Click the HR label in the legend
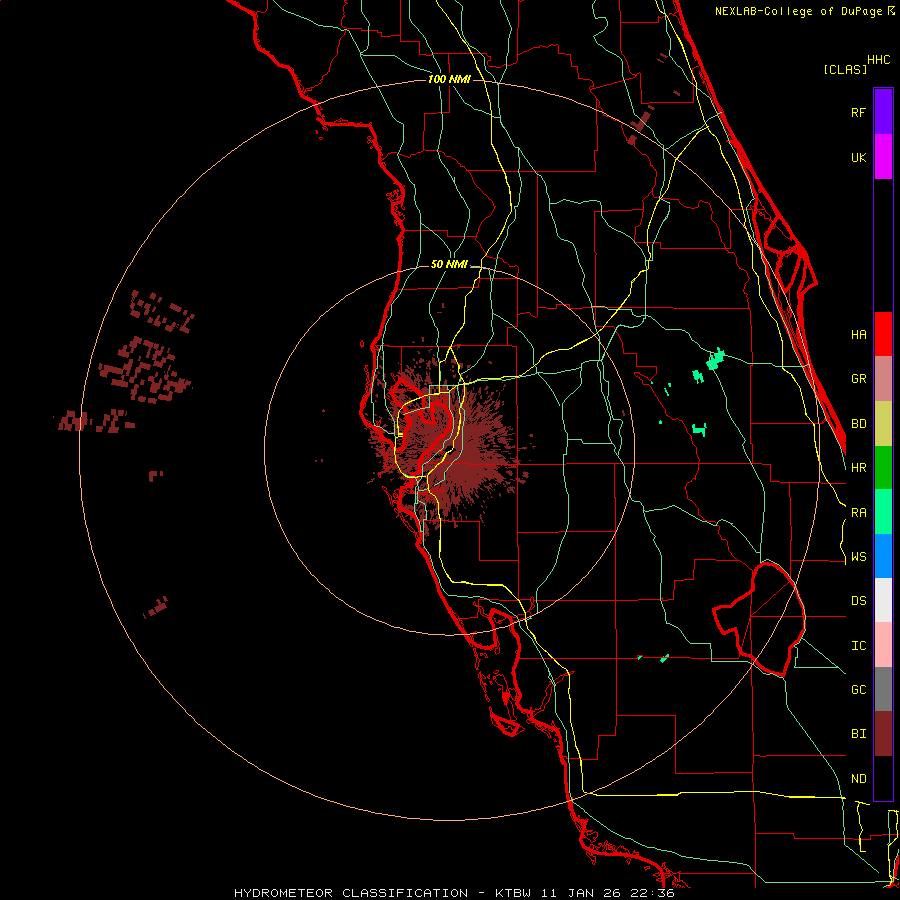Screen dimensions: 900x900 [858, 468]
